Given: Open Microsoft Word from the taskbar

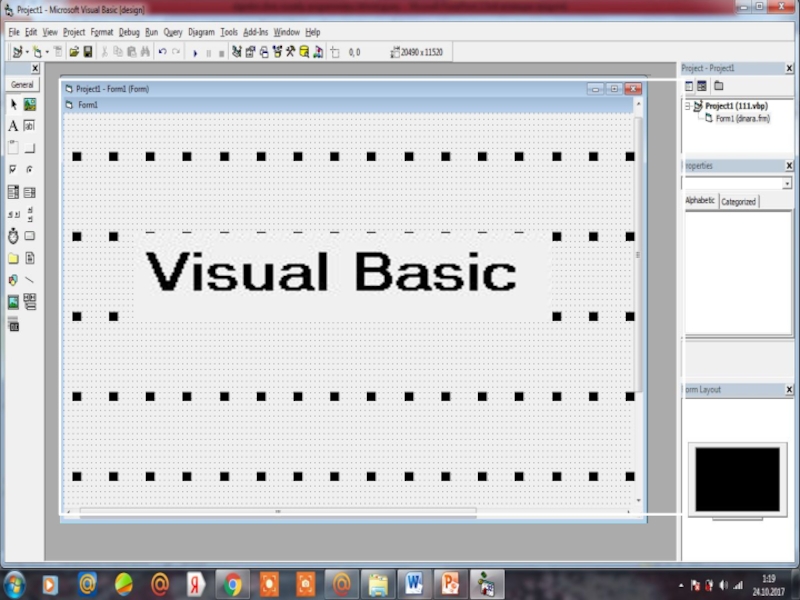Looking at the screenshot, I should click(414, 584).
